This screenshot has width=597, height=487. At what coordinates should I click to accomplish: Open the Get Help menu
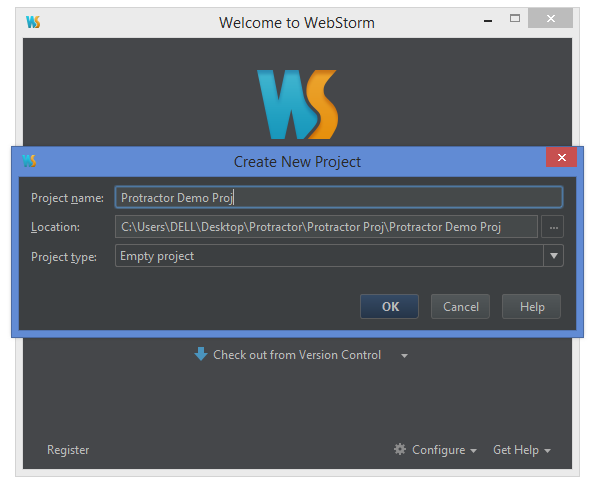coord(522,450)
